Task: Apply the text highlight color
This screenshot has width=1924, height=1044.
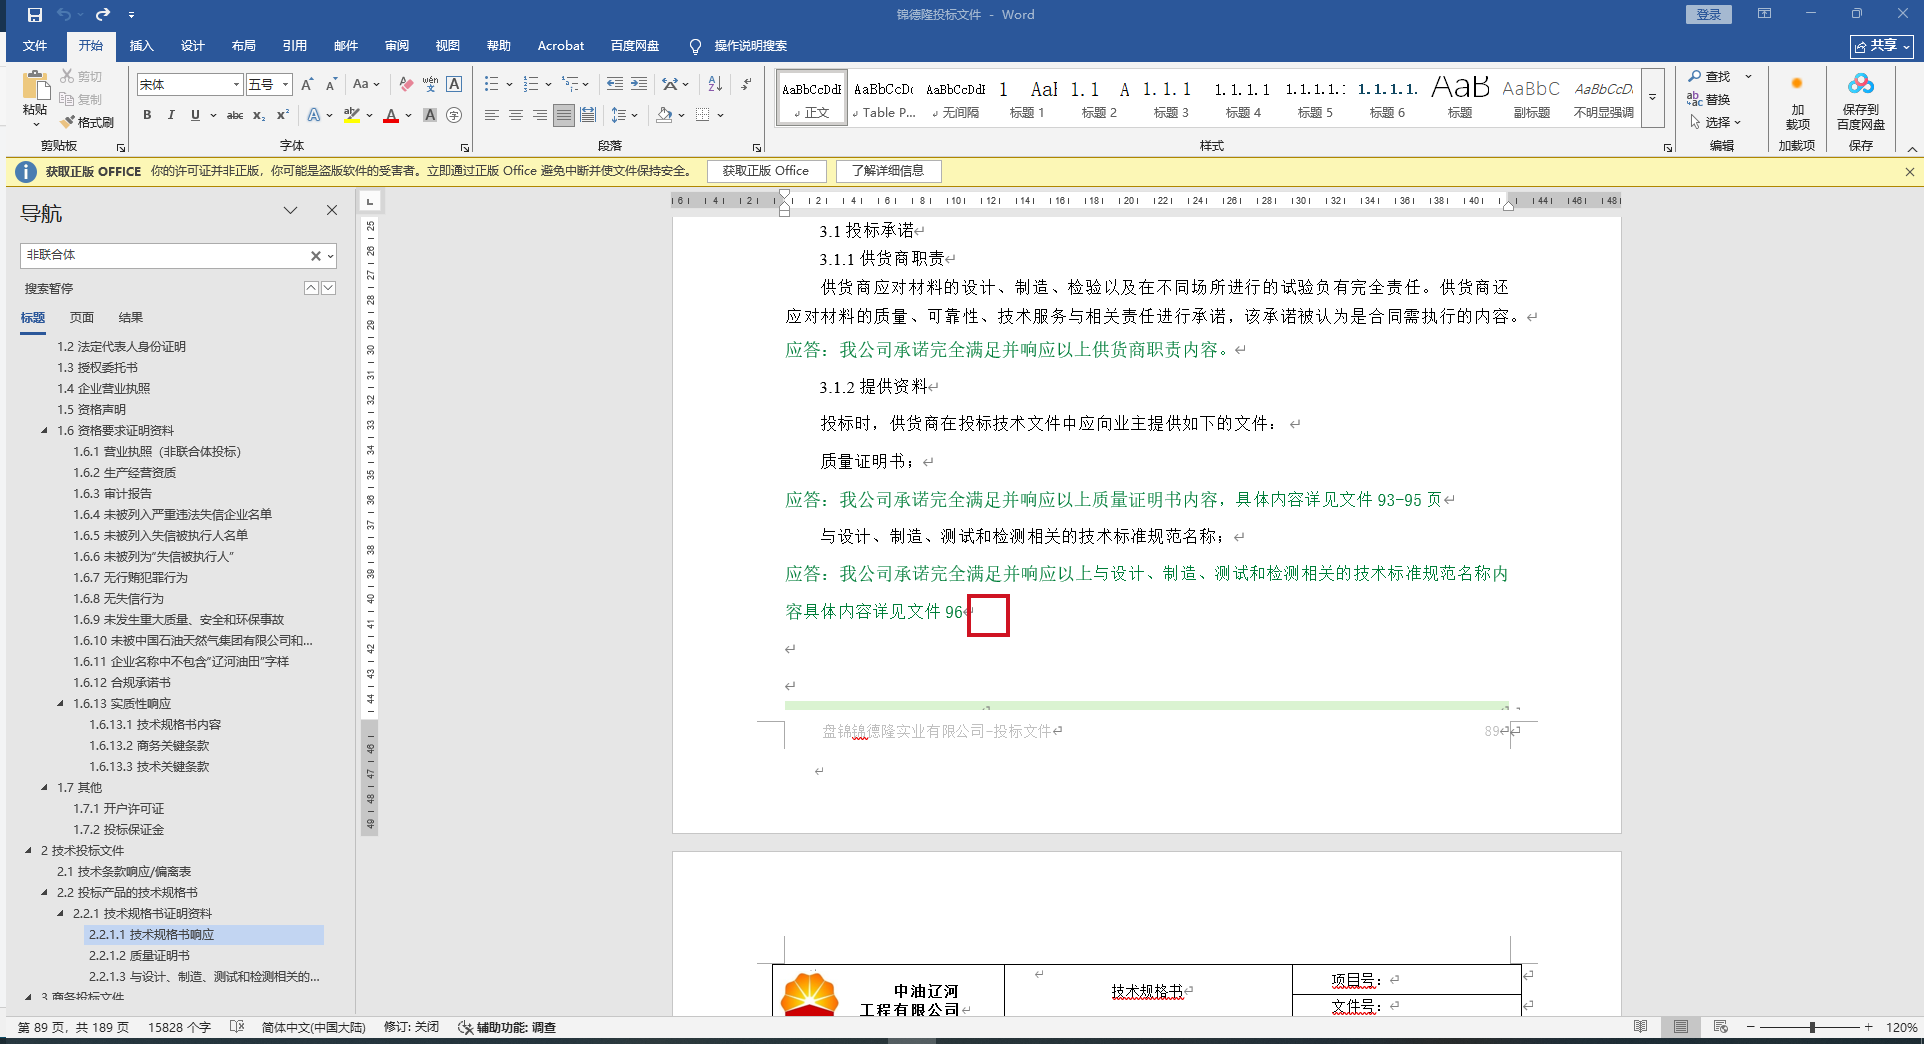Action: tap(351, 115)
